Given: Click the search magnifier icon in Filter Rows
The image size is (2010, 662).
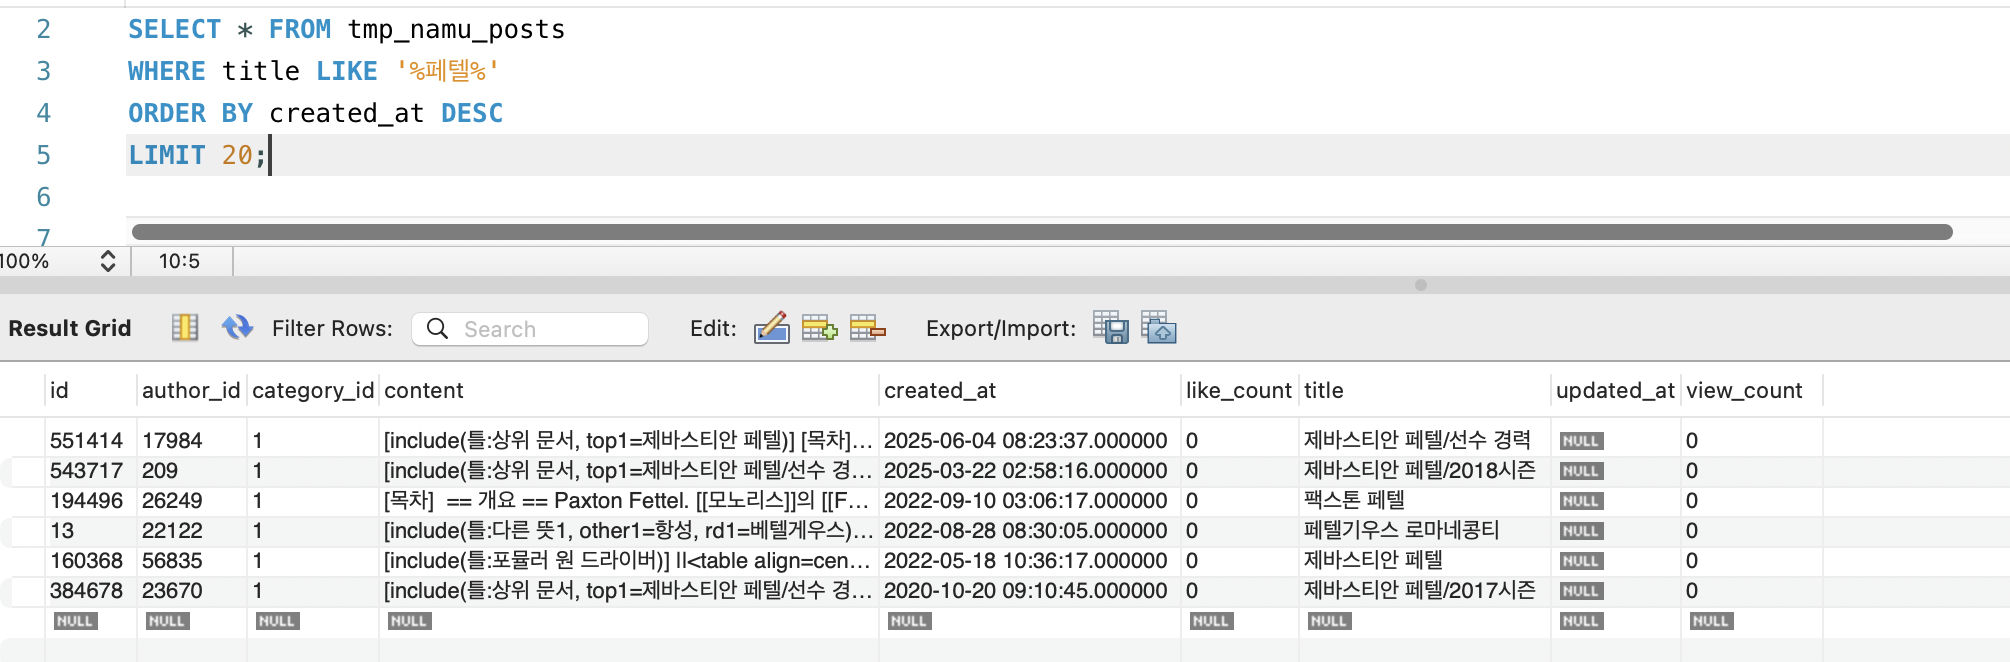Looking at the screenshot, I should [437, 328].
